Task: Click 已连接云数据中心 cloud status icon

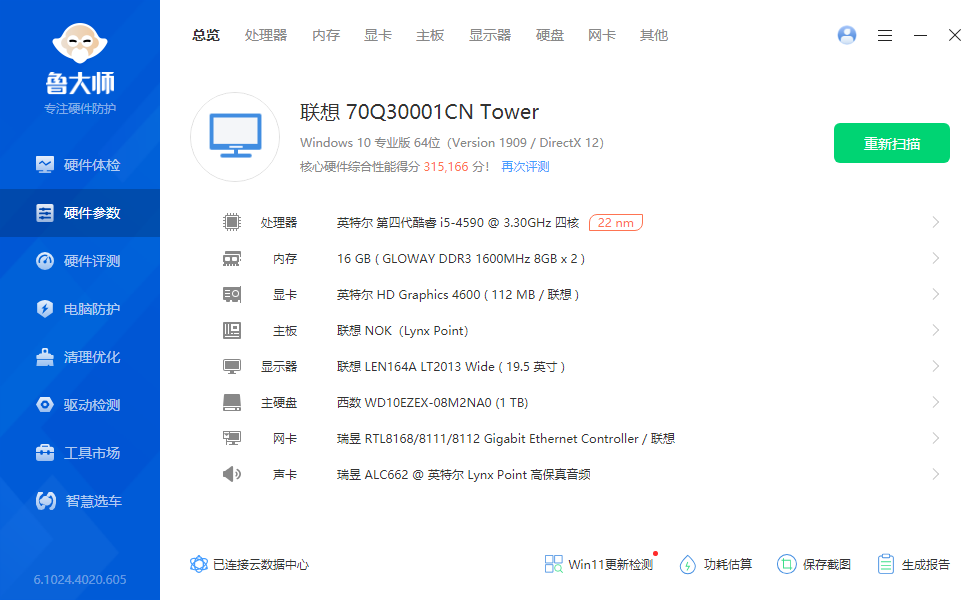Action: (x=199, y=564)
